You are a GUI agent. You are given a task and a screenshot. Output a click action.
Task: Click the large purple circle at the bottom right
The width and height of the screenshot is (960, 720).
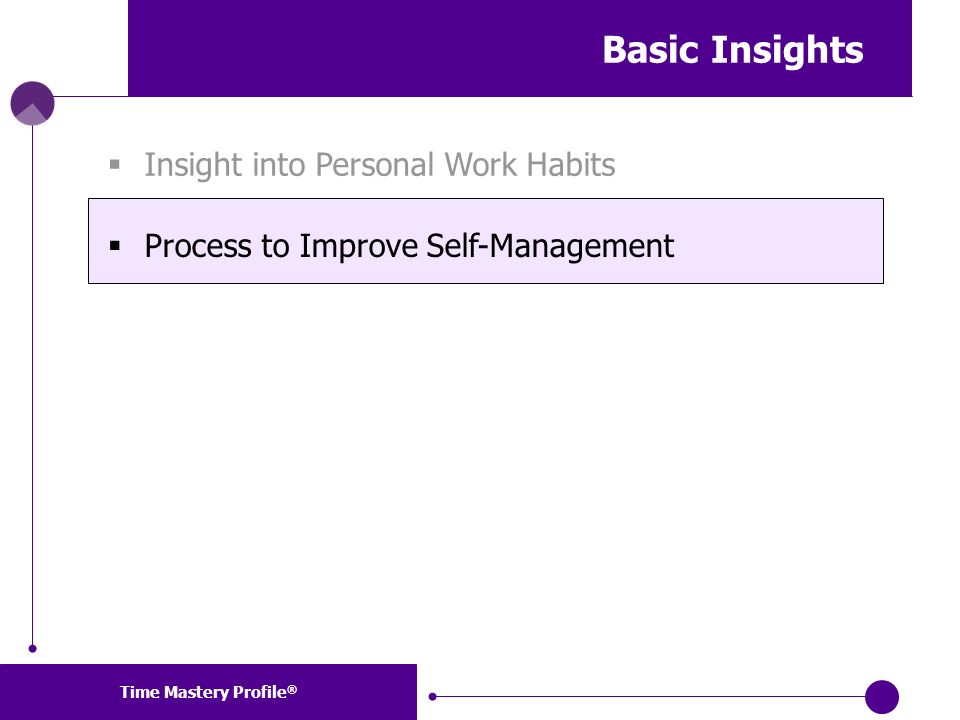[x=882, y=697]
